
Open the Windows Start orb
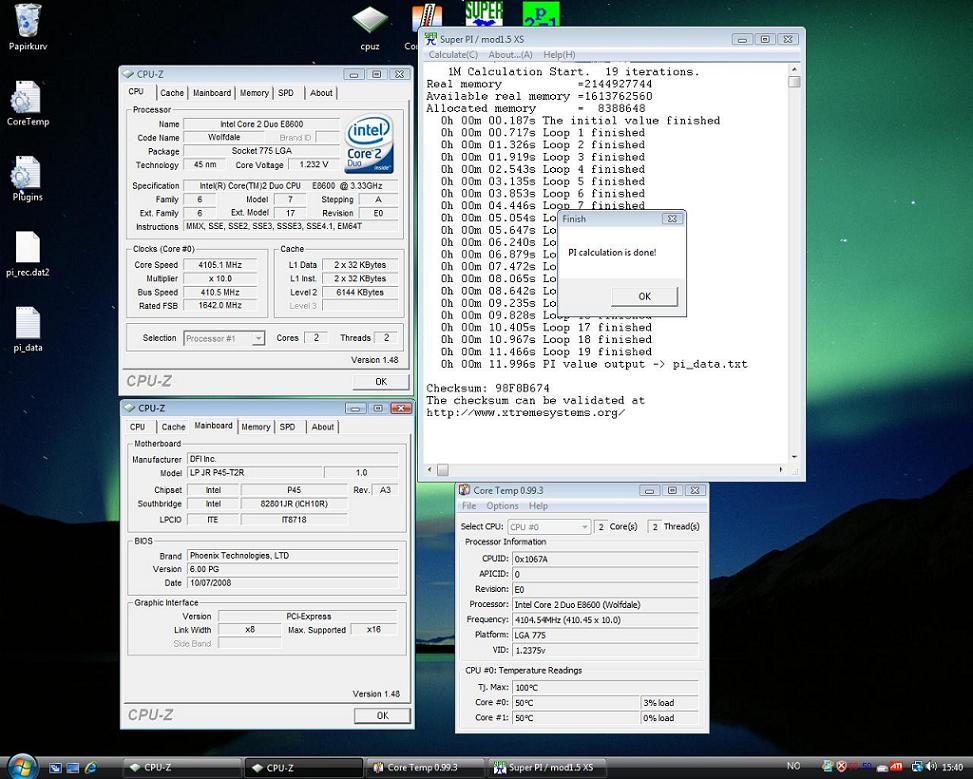click(x=22, y=767)
